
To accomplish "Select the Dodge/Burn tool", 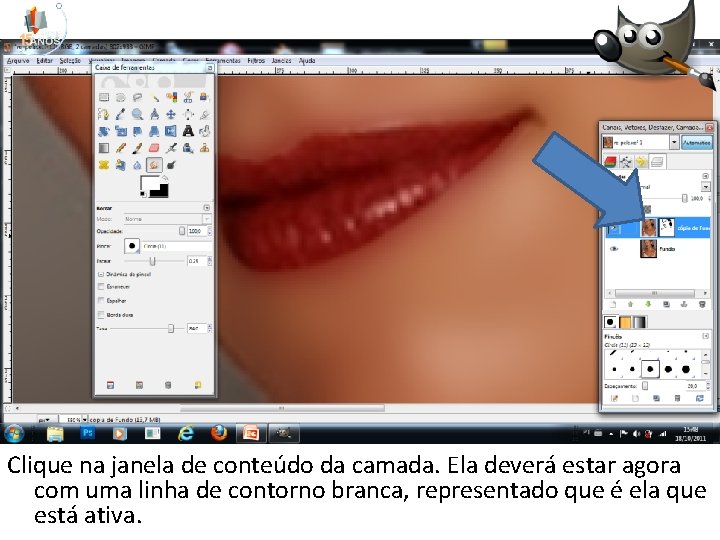I will 171,165.
